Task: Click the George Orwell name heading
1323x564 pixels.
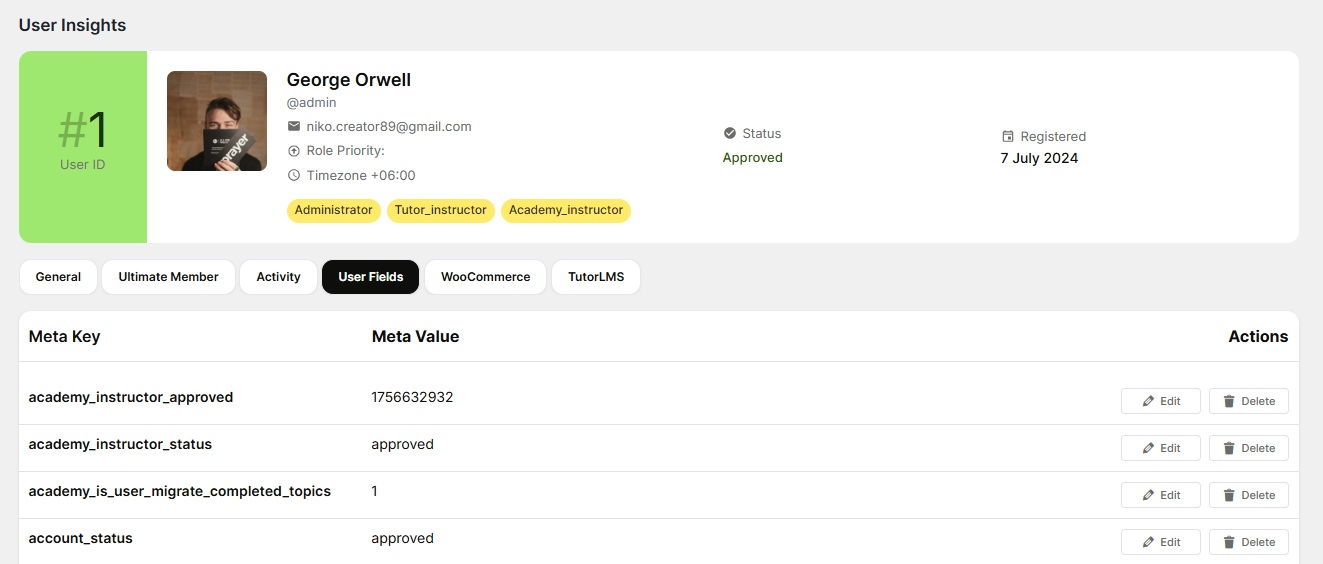Action: click(349, 80)
